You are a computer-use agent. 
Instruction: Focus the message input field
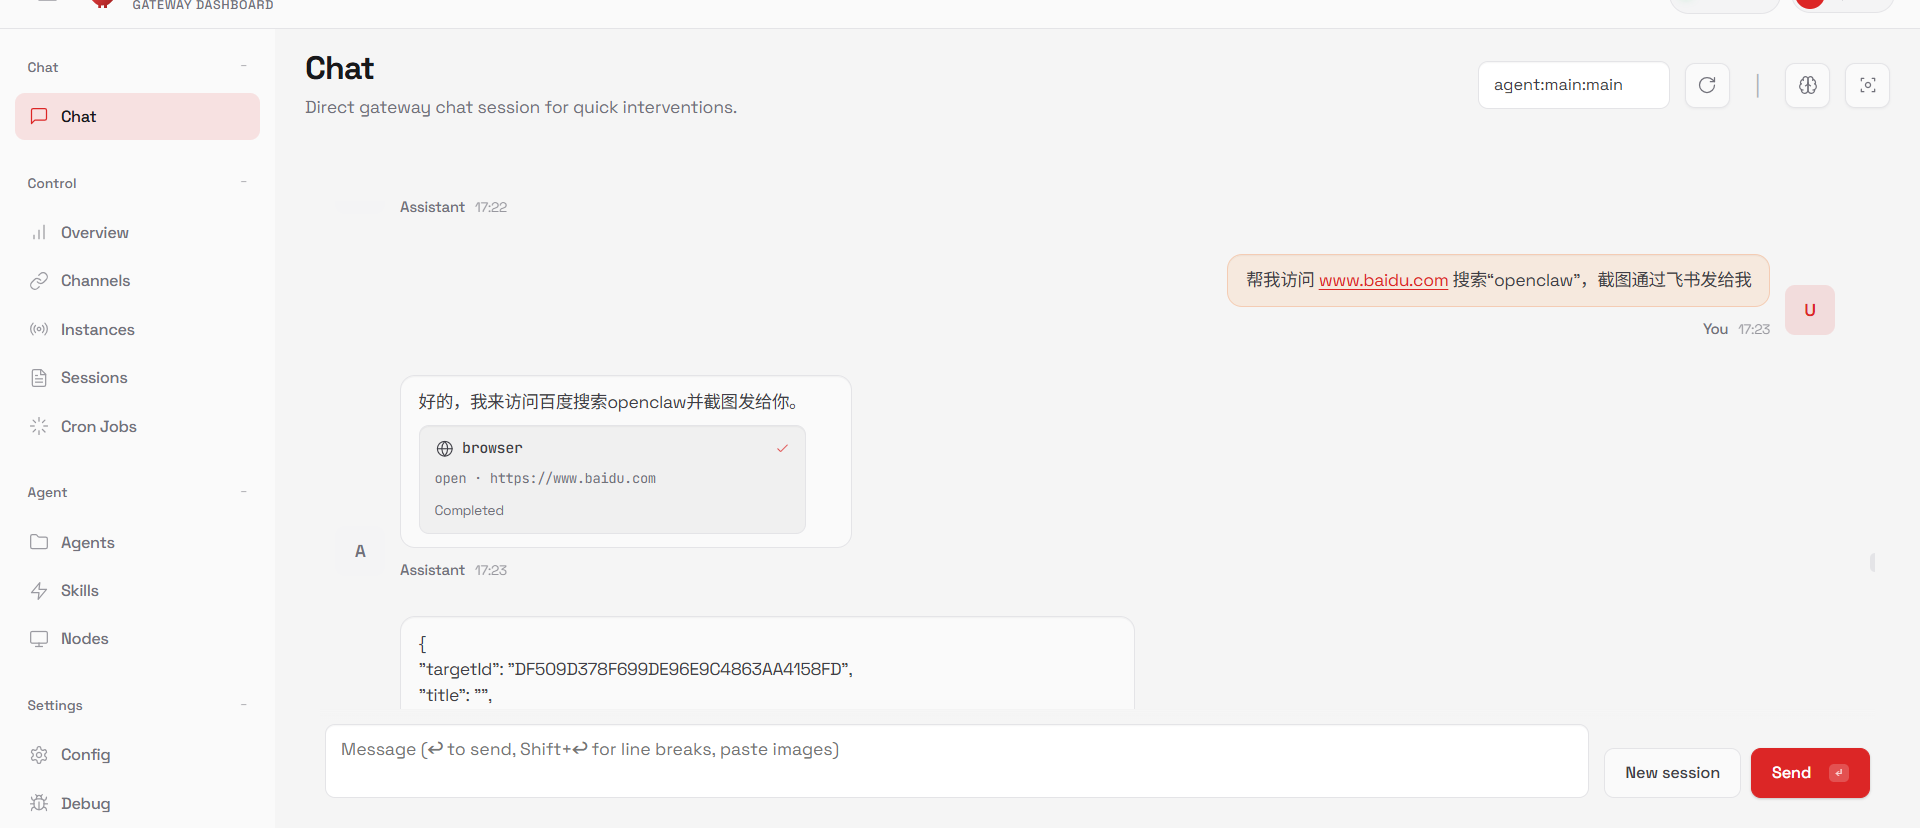coord(957,761)
